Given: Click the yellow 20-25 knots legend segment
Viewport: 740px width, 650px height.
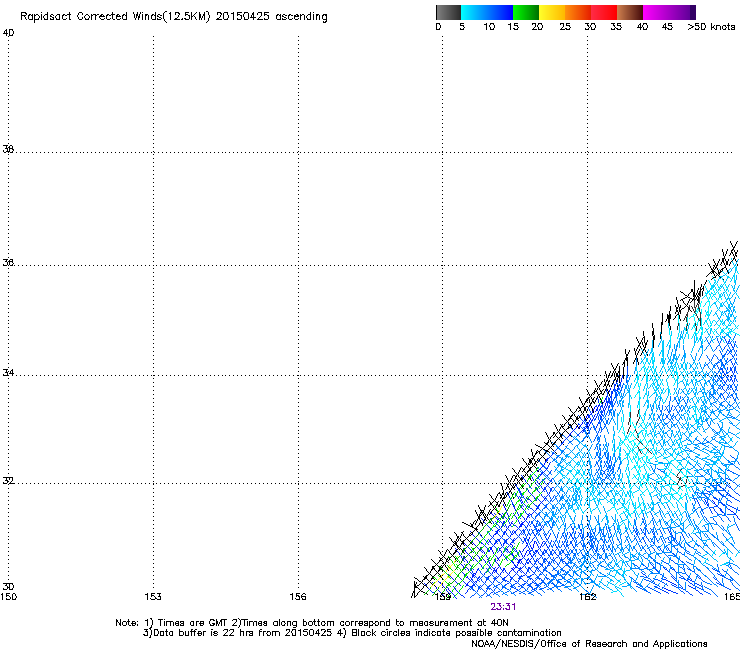Looking at the screenshot, I should click(552, 12).
